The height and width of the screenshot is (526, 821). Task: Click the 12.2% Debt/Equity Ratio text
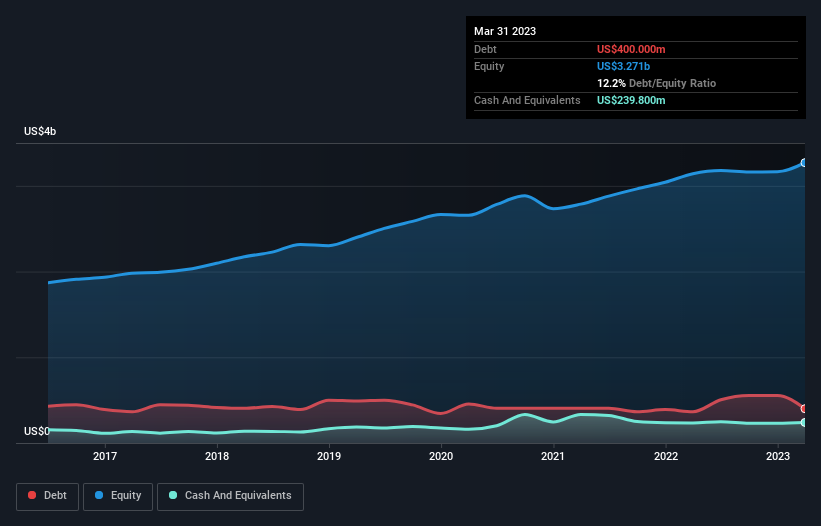657,83
